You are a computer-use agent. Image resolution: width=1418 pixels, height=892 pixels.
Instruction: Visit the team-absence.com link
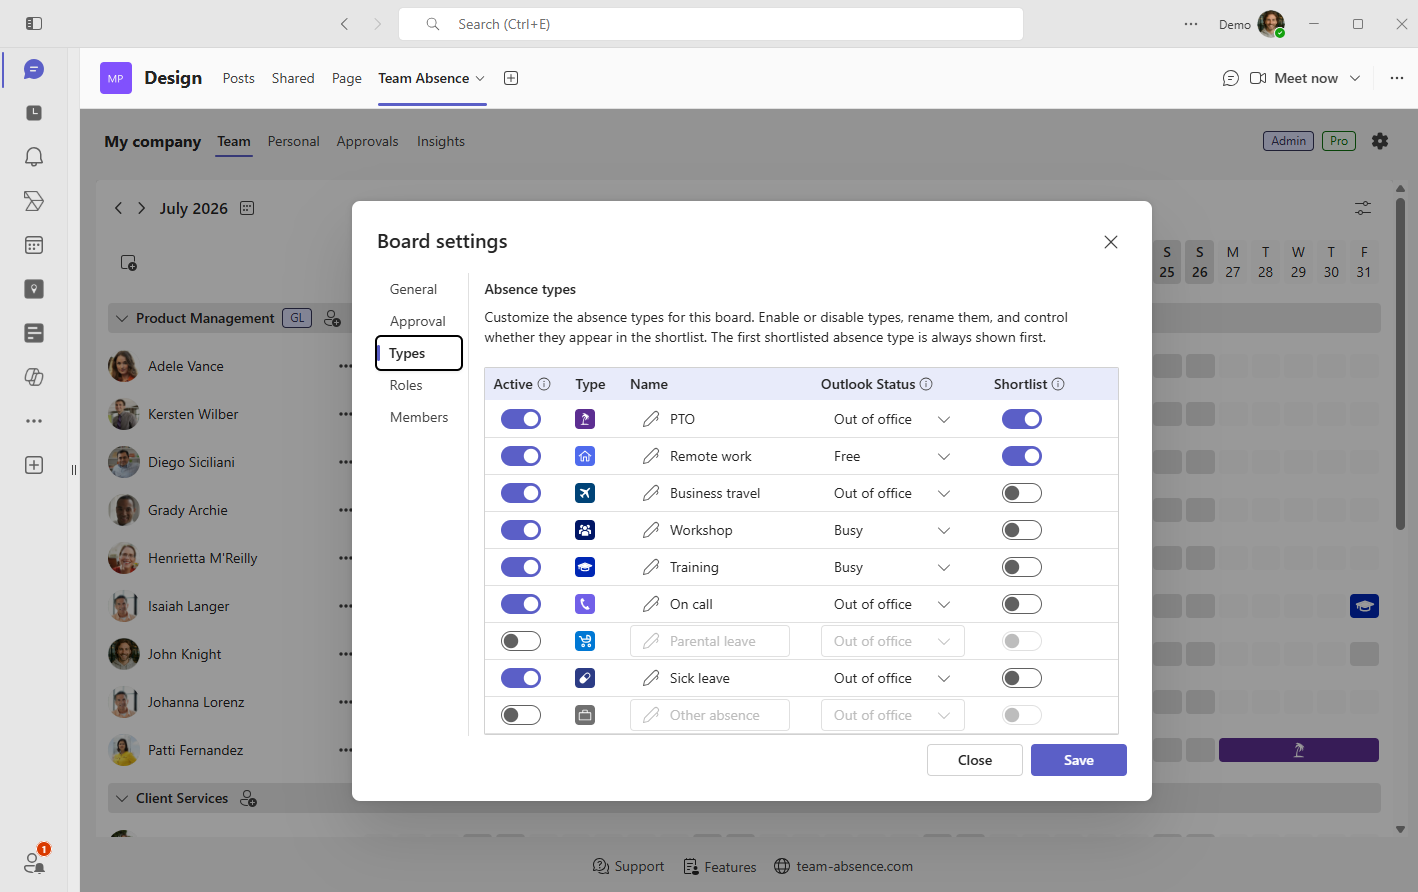[843, 866]
